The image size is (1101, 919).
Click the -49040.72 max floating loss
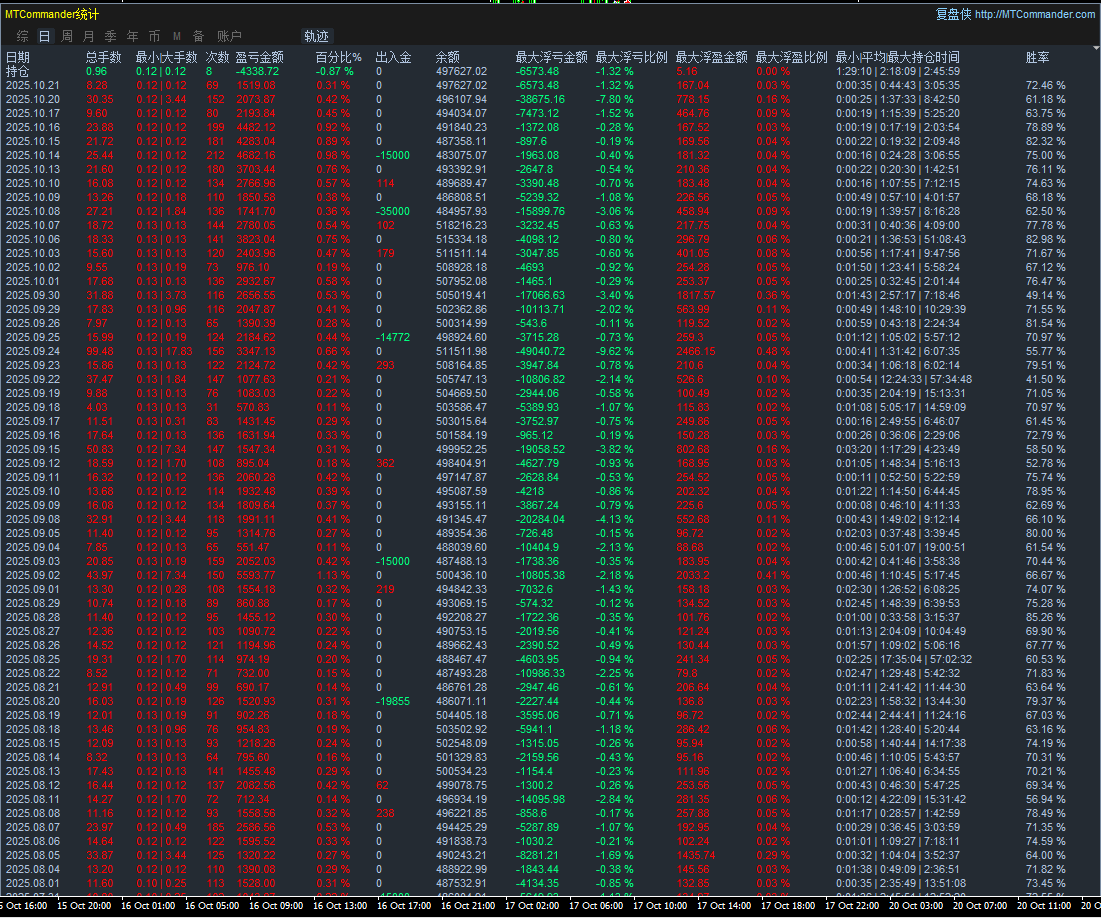tap(540, 351)
